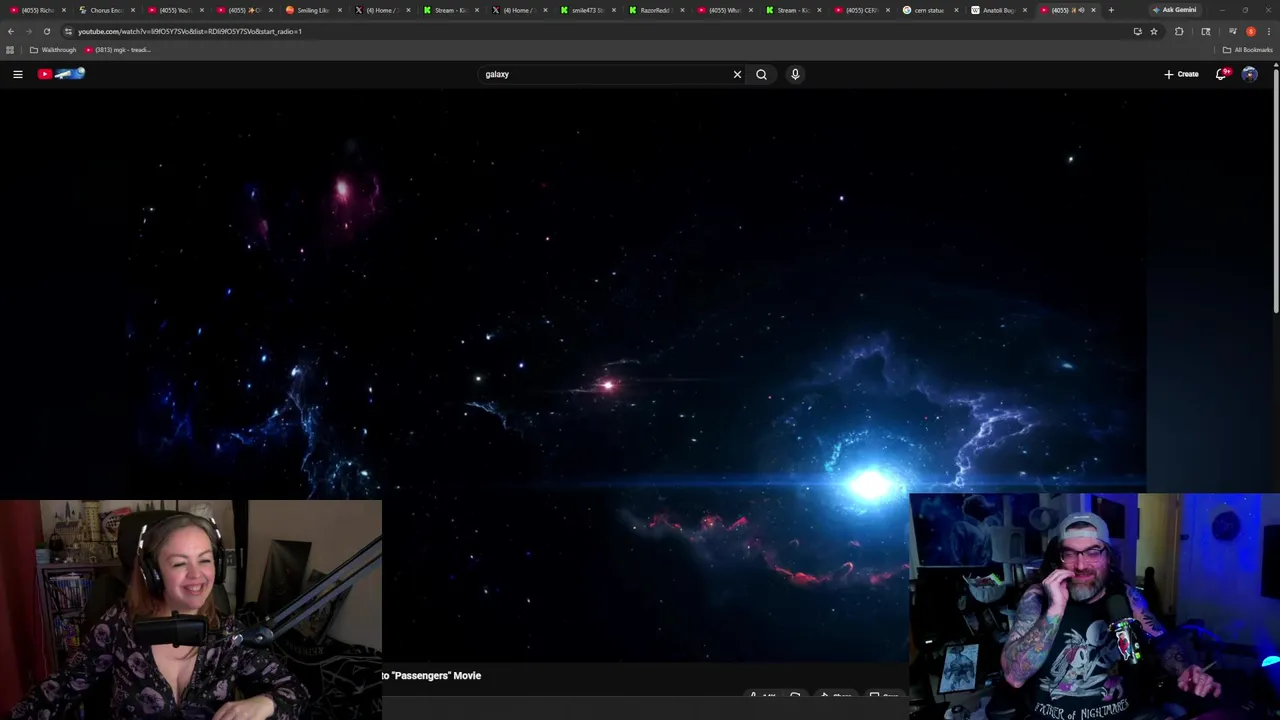The height and width of the screenshot is (720, 1280).
Task: Open the media controls icon in toolbar
Action: point(1232,31)
